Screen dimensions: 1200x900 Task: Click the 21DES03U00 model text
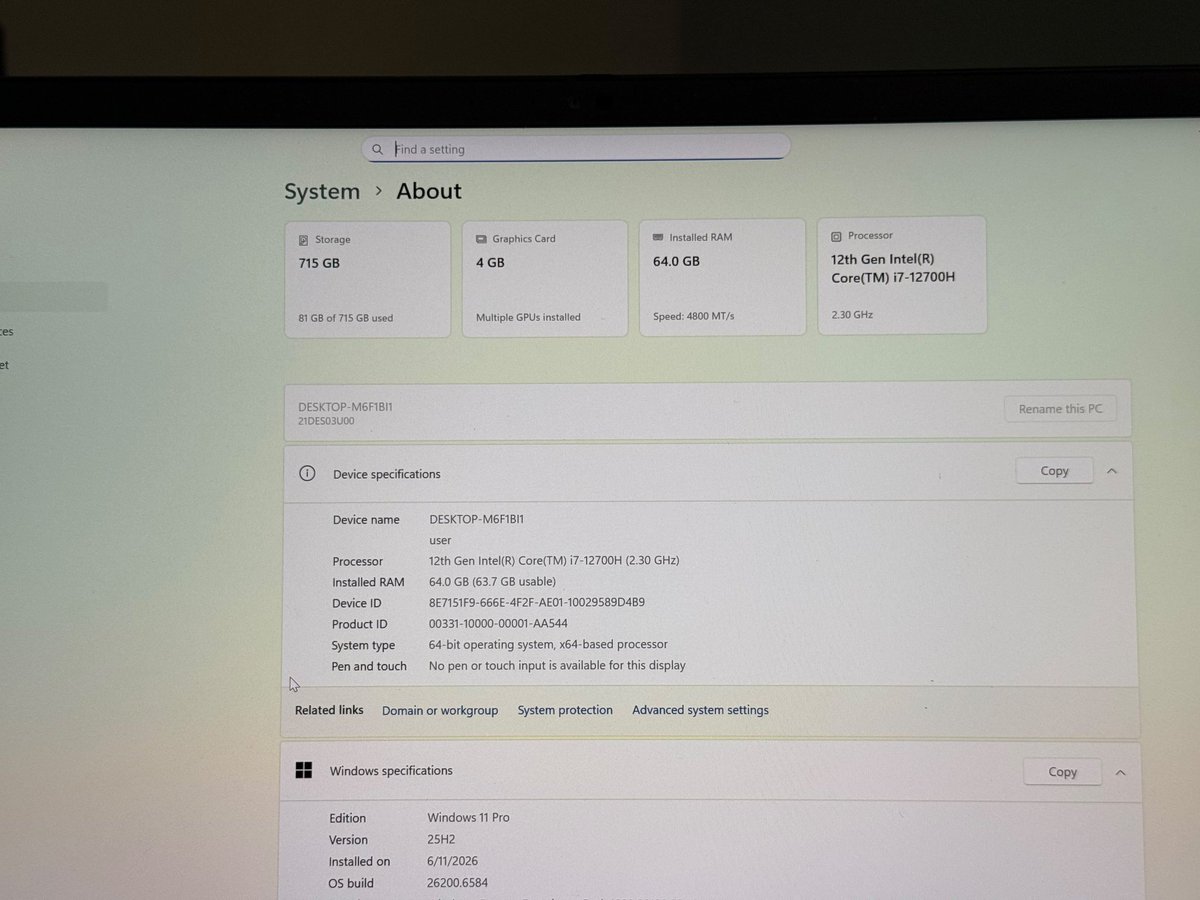pyautogui.click(x=326, y=421)
